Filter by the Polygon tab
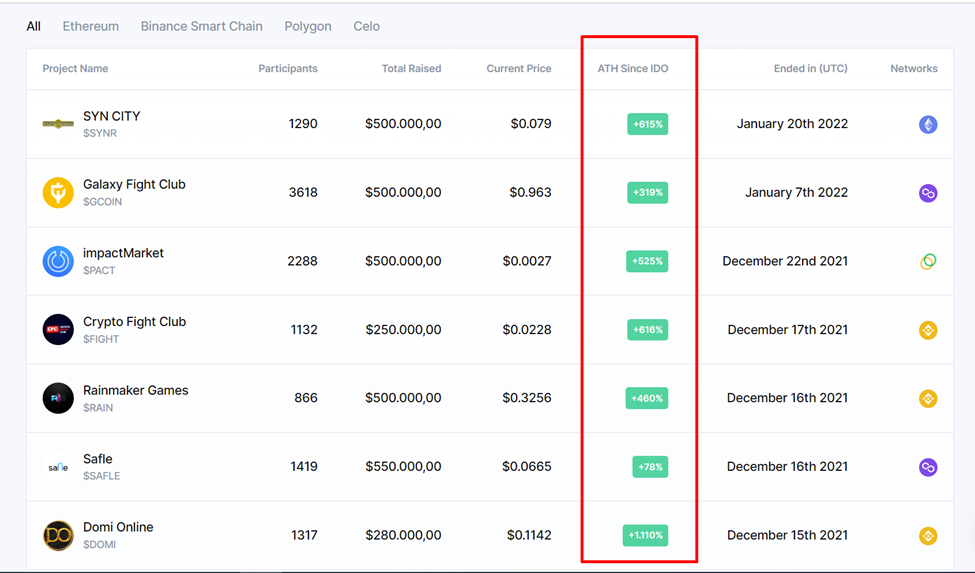Screen dimensions: 975x573 [x=308, y=27]
